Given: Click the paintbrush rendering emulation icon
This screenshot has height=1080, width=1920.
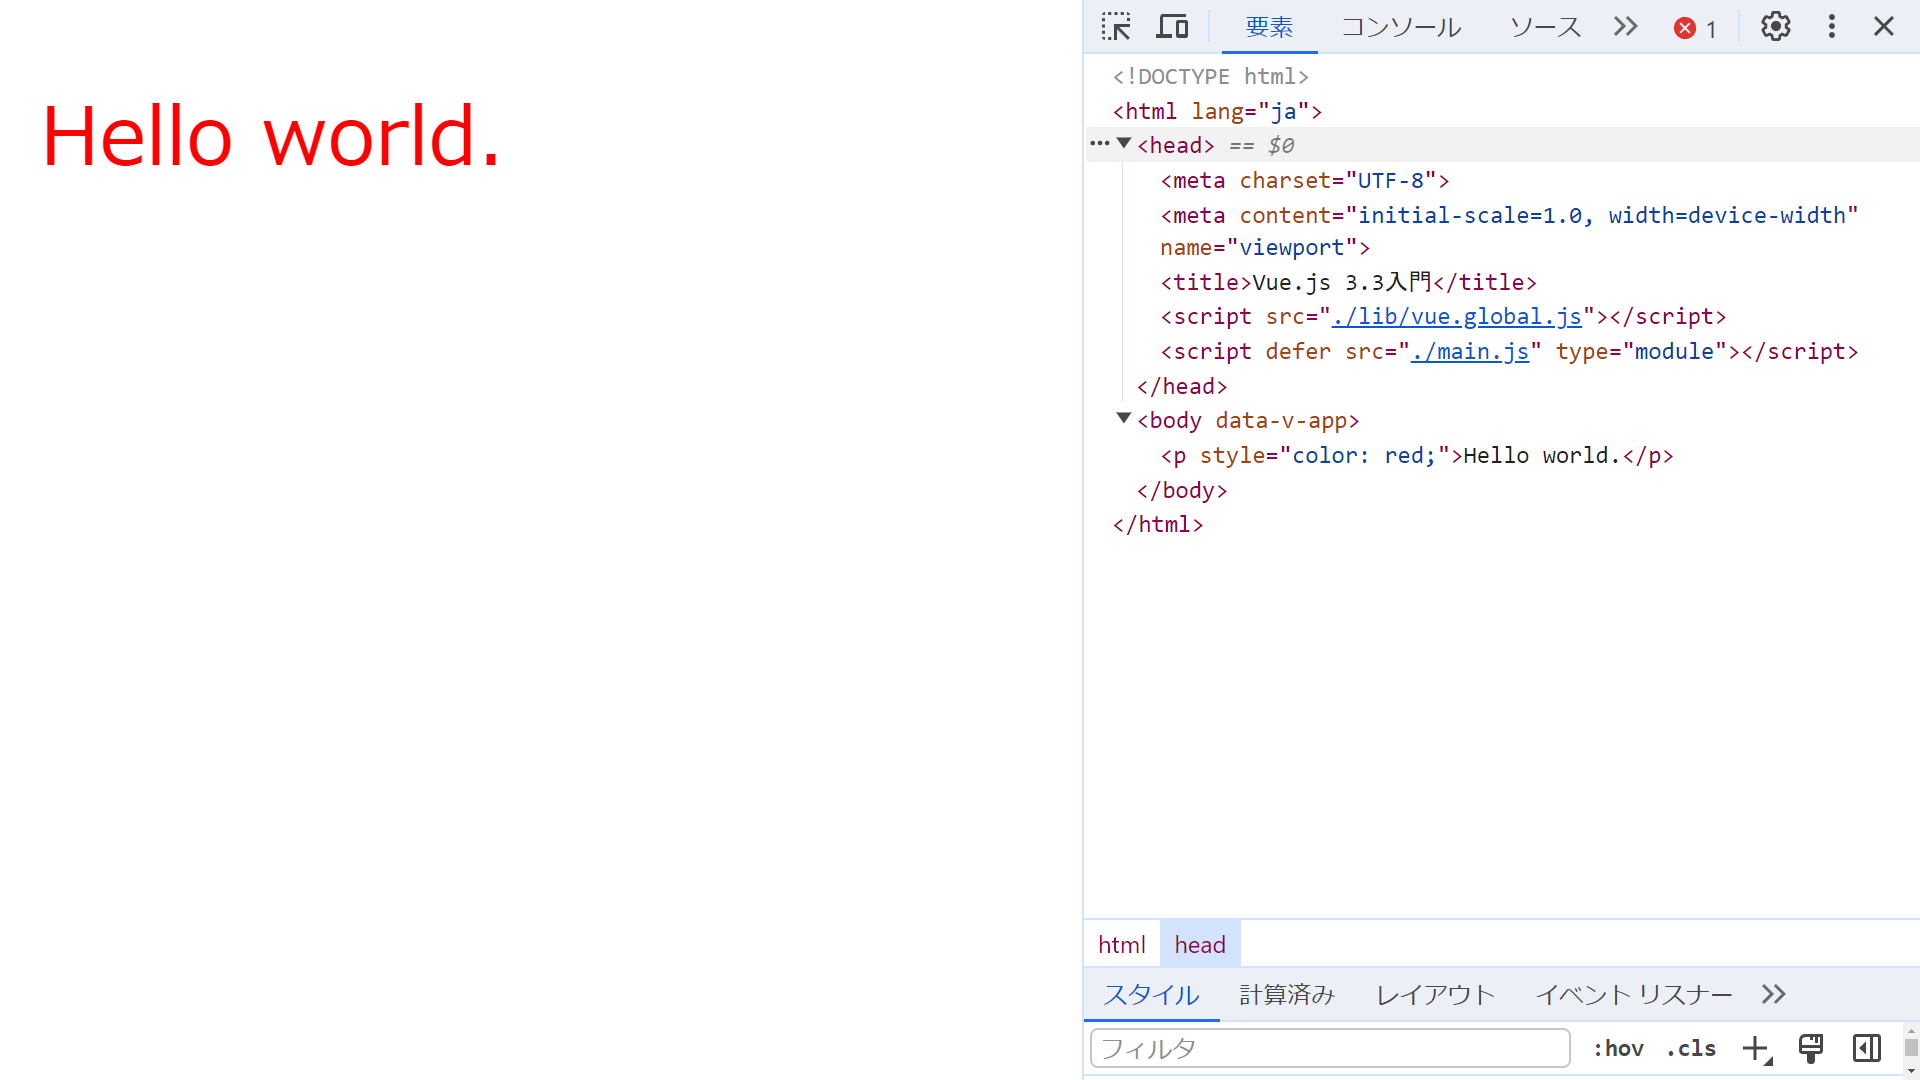Looking at the screenshot, I should tap(1810, 1048).
